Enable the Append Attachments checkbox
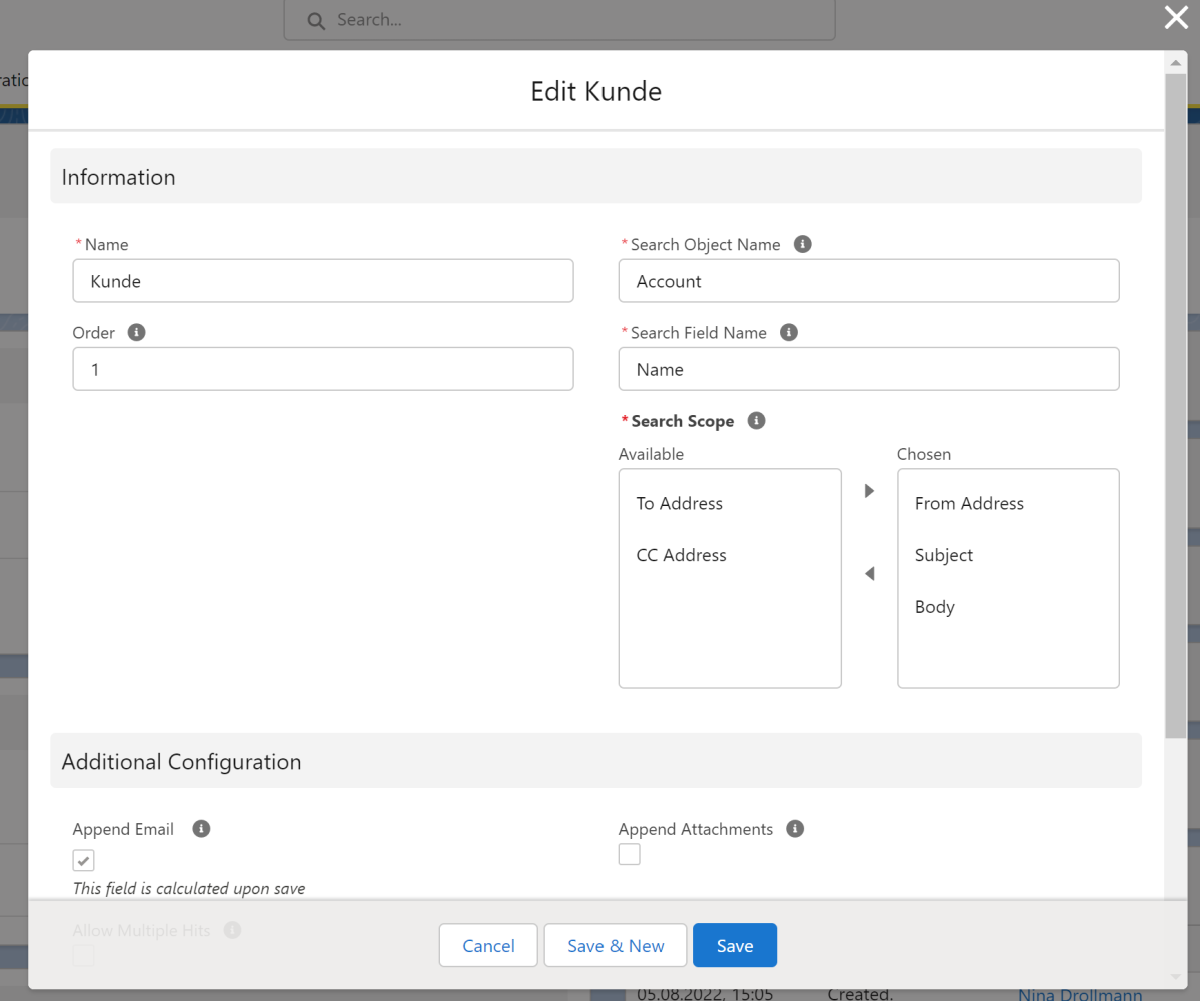This screenshot has width=1200, height=1001. tap(629, 855)
